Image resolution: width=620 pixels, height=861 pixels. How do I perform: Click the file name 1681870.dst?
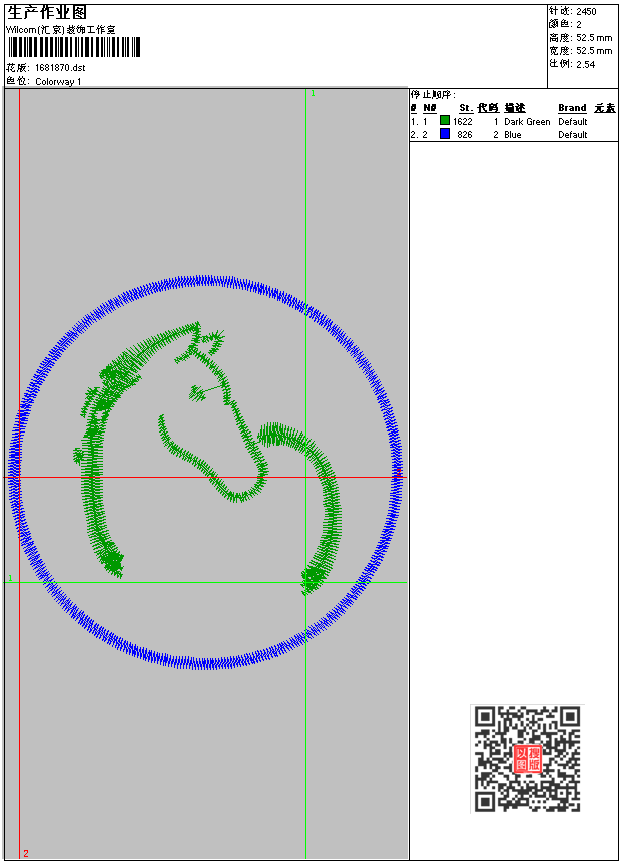click(60, 68)
